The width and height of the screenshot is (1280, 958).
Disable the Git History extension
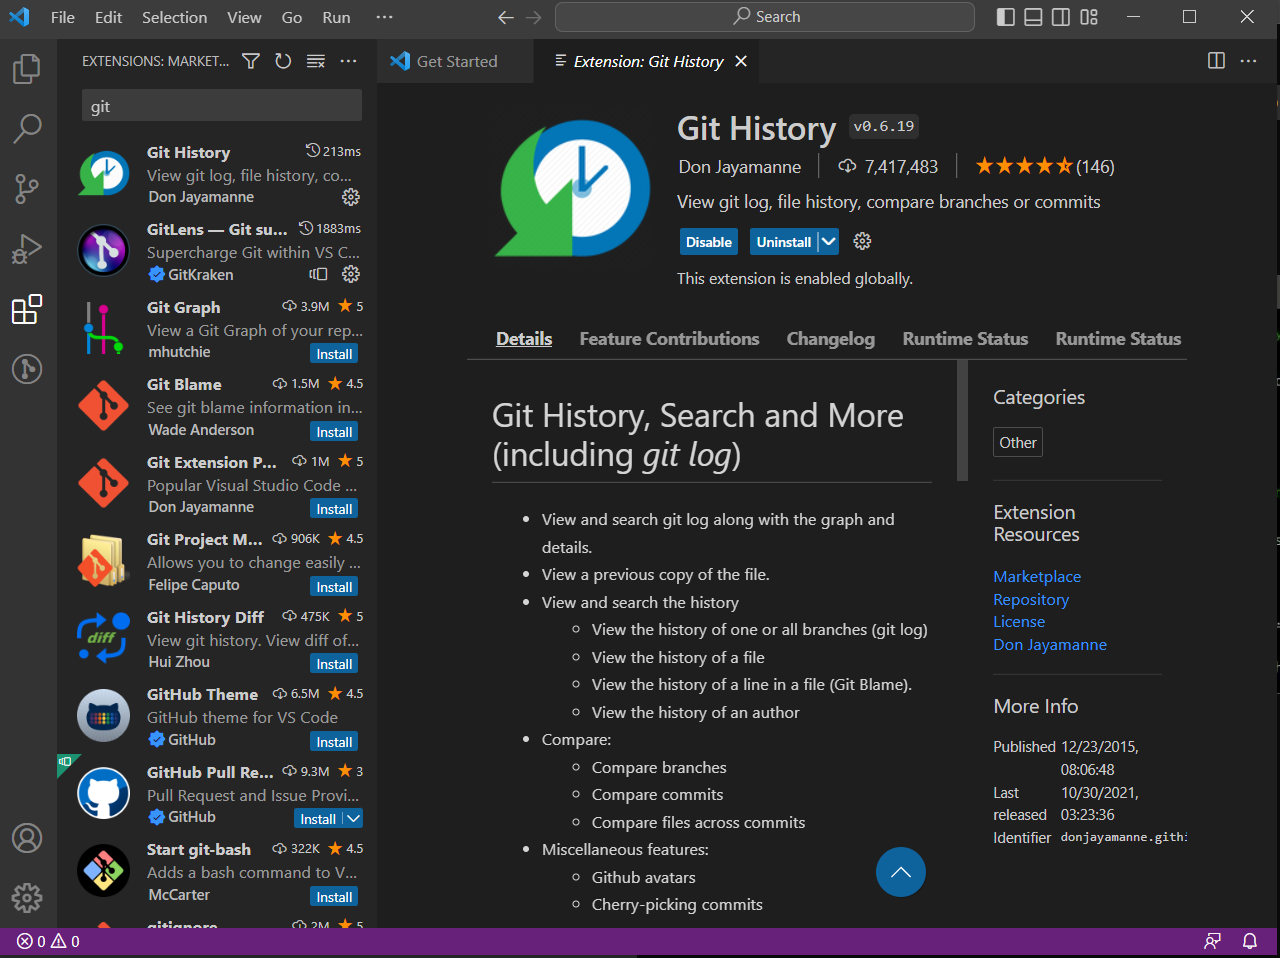[x=709, y=242]
